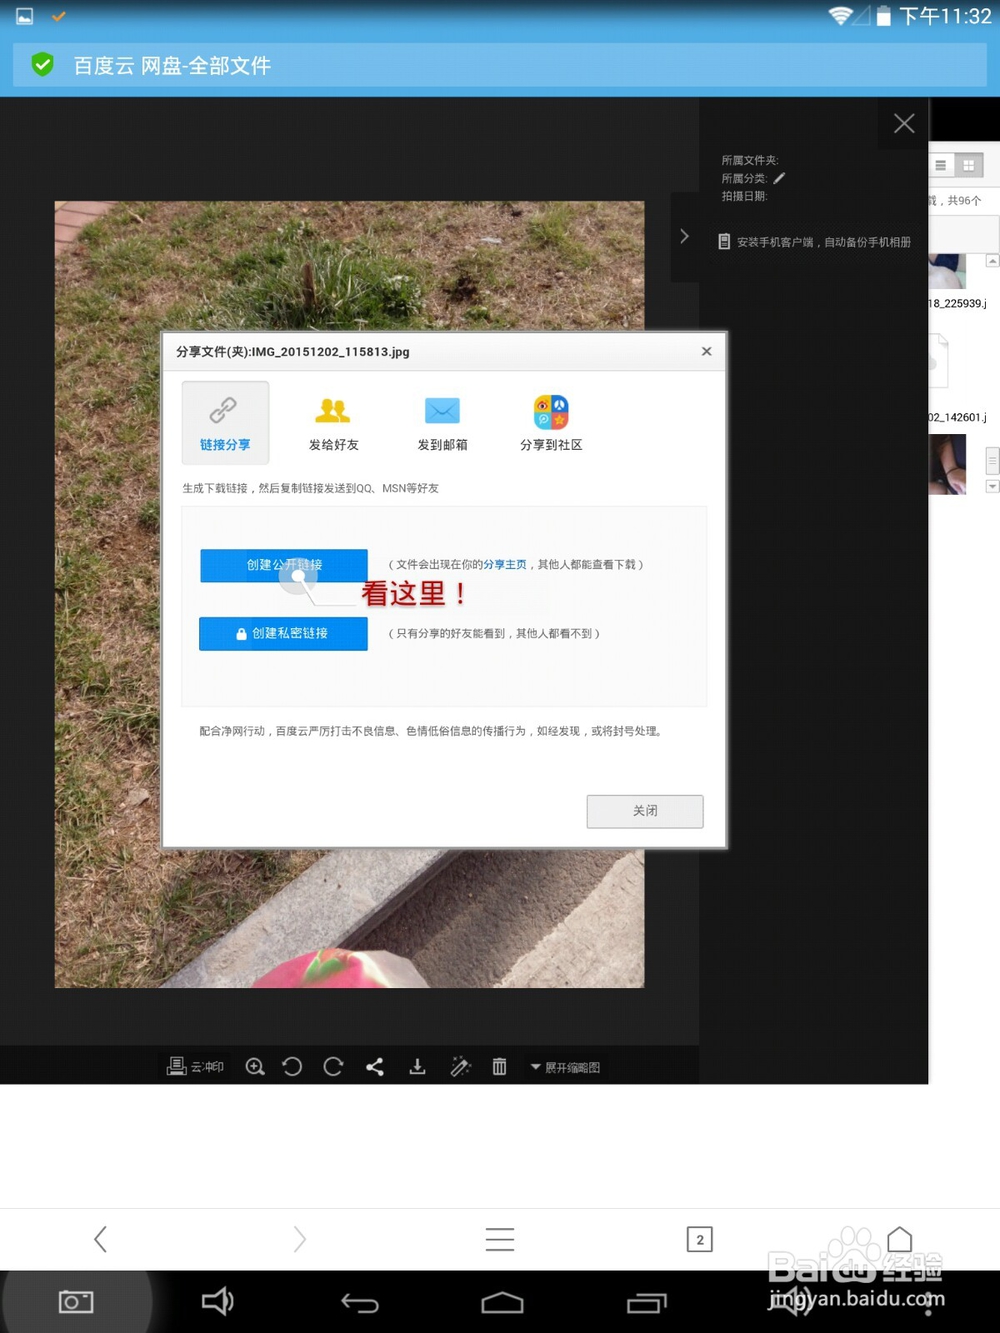Viewport: 1000px width, 1333px height.
Task: Open the magic wand beautify tool
Action: [460, 1067]
